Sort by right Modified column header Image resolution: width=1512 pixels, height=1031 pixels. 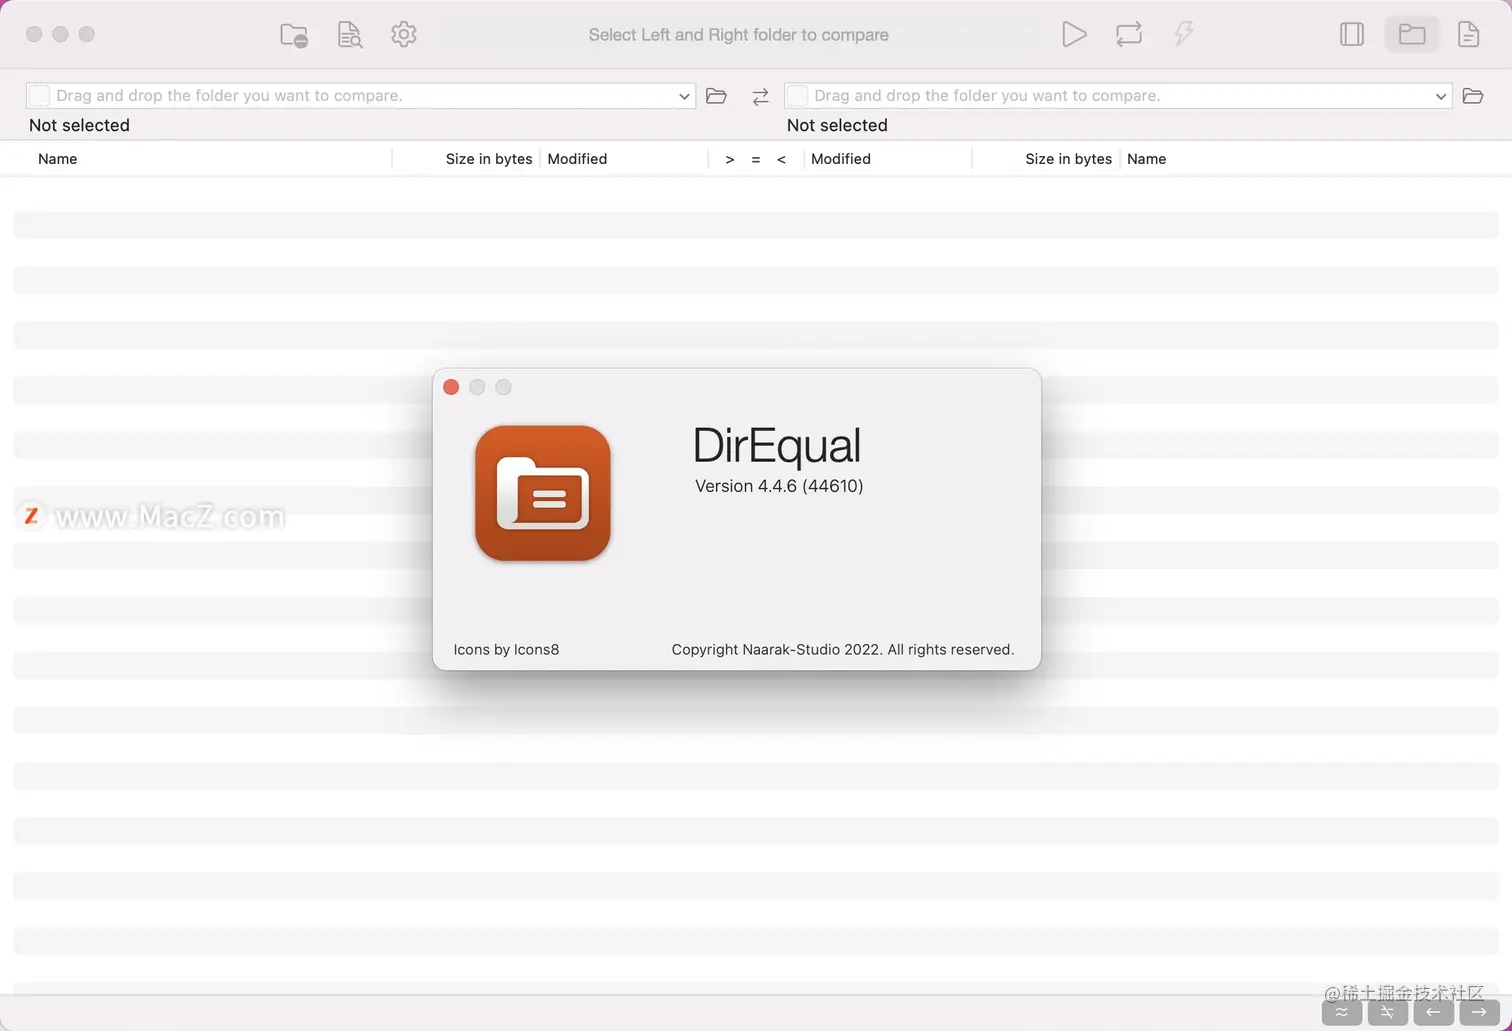841,159
